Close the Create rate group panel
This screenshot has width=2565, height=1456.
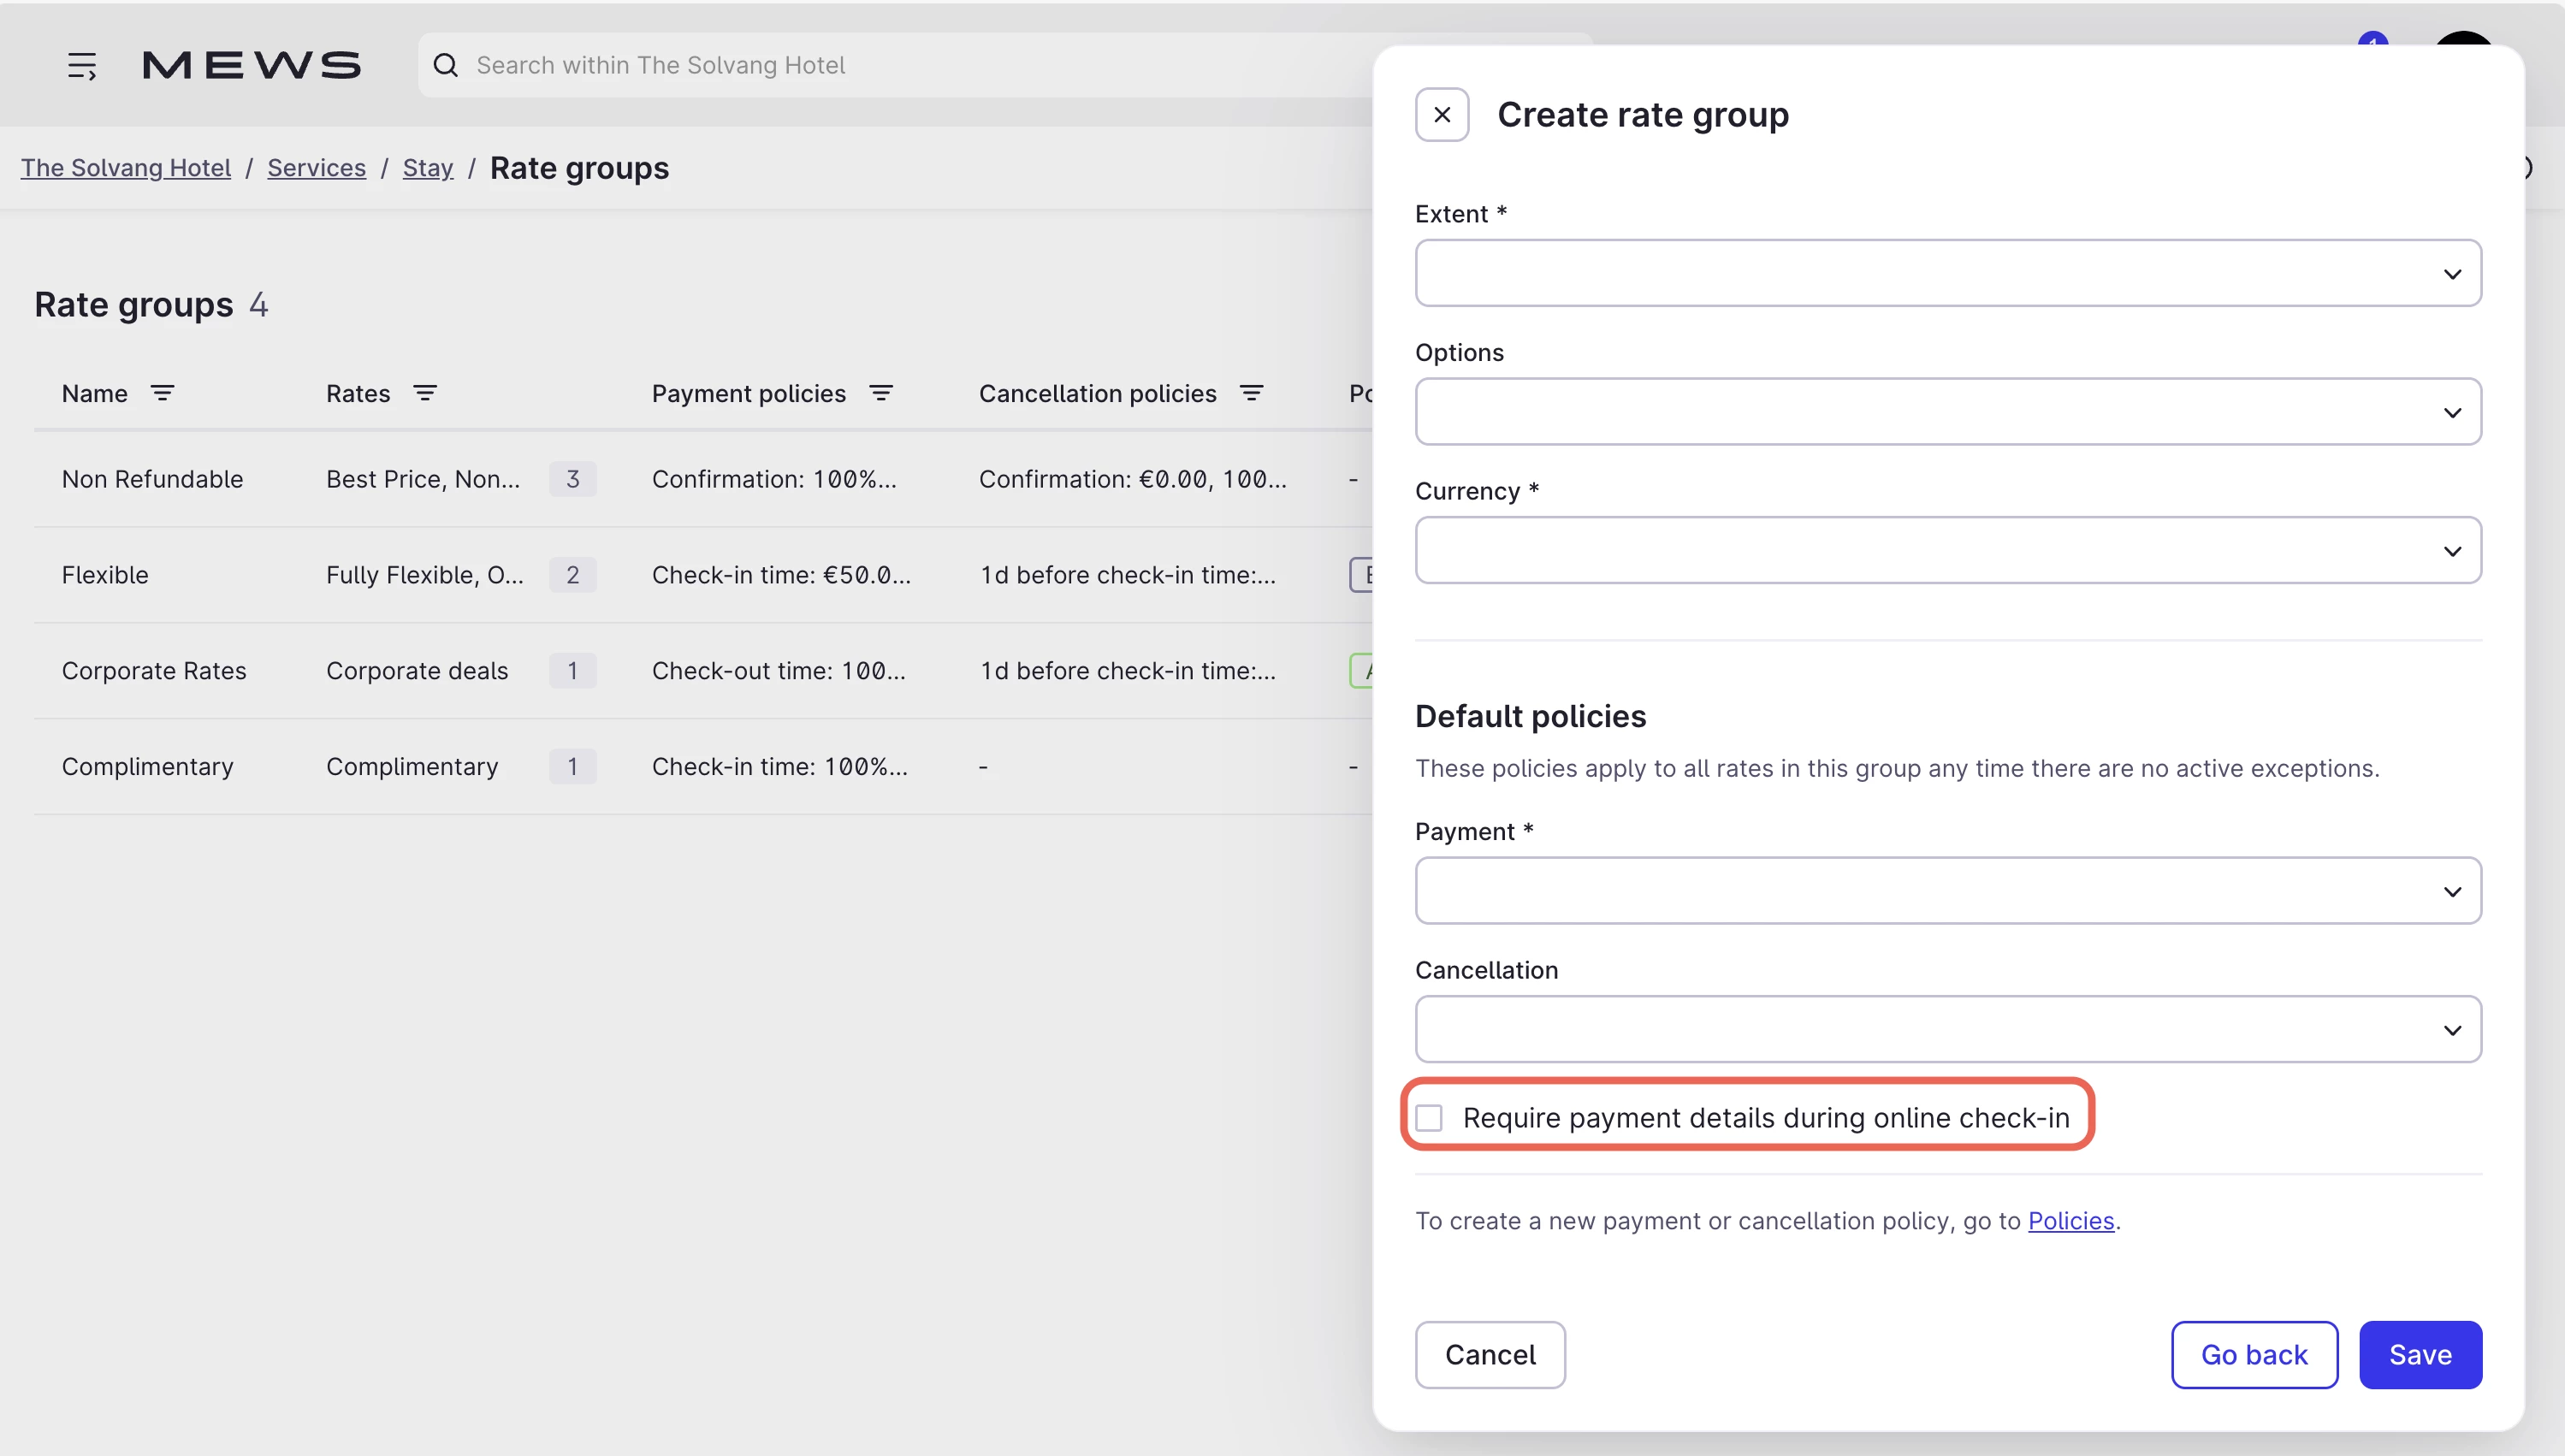1441,115
